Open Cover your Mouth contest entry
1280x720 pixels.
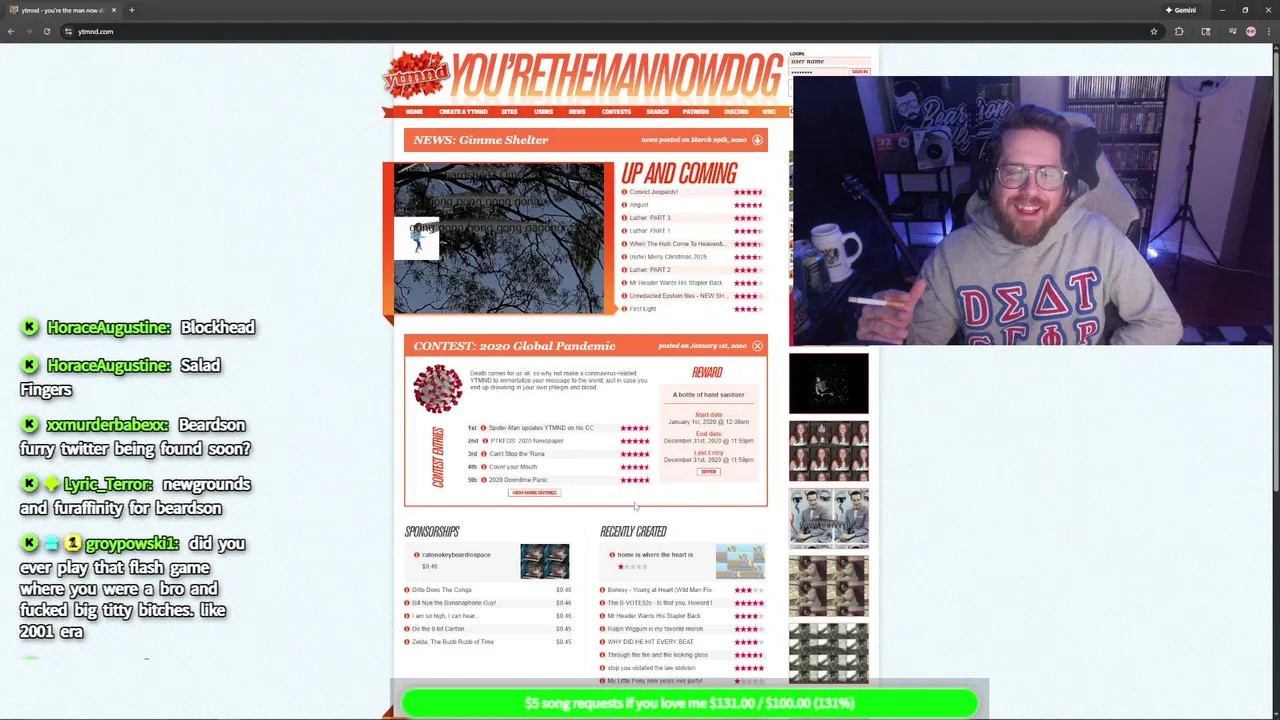513,467
